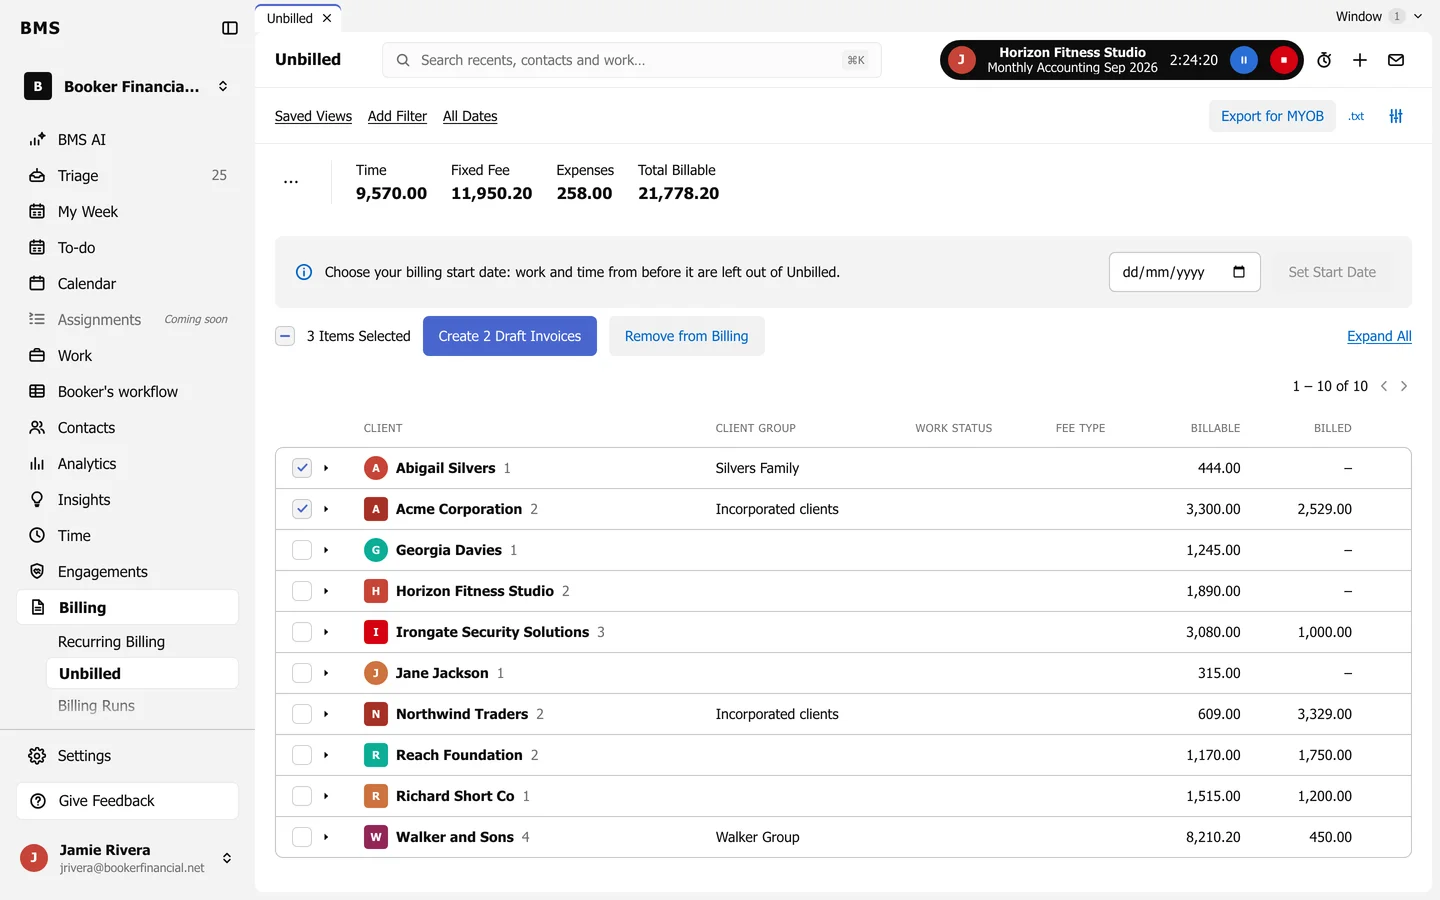1440x900 pixels.
Task: Pause the running Horizon Fitness Studio timer
Action: point(1244,60)
